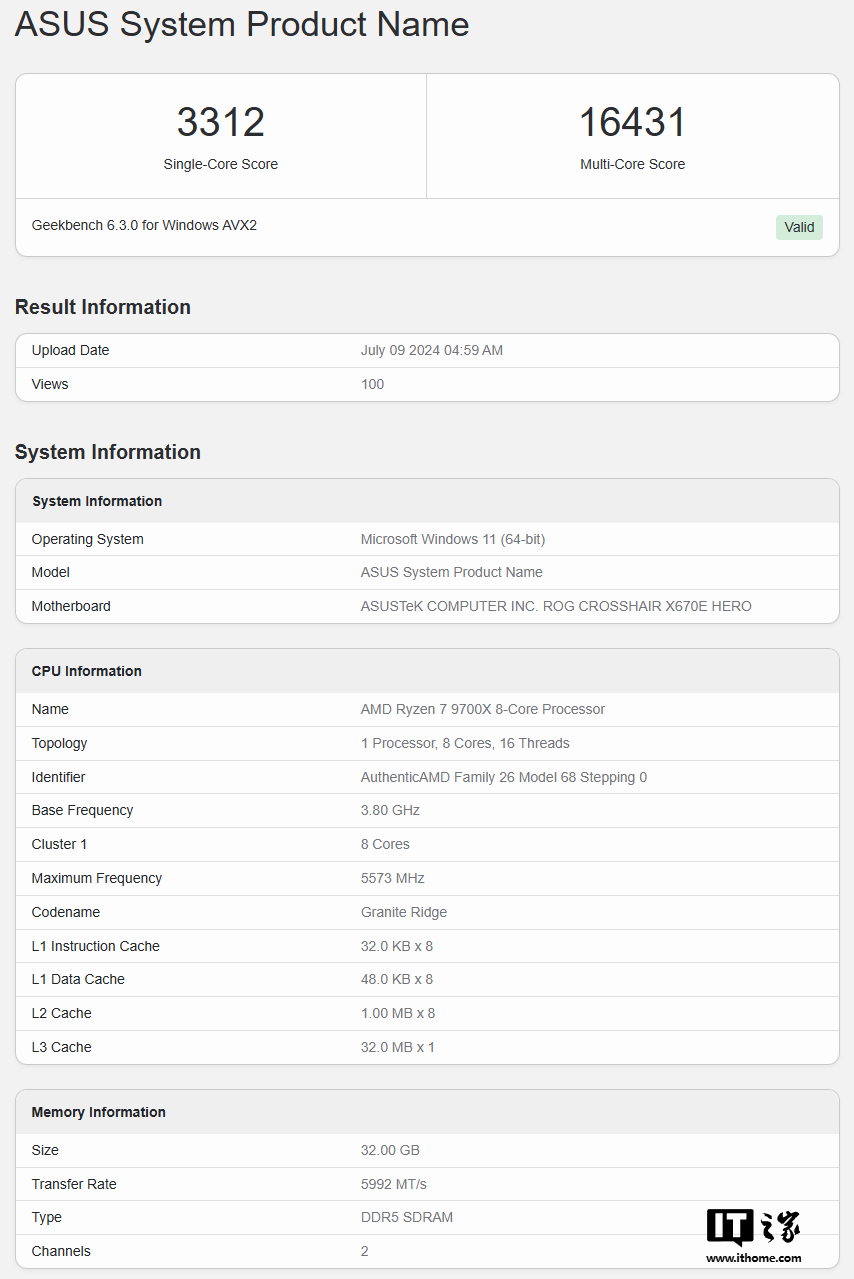Image resolution: width=854 pixels, height=1279 pixels.
Task: Click the Memory Information table header
Action: pyautogui.click(x=98, y=1112)
